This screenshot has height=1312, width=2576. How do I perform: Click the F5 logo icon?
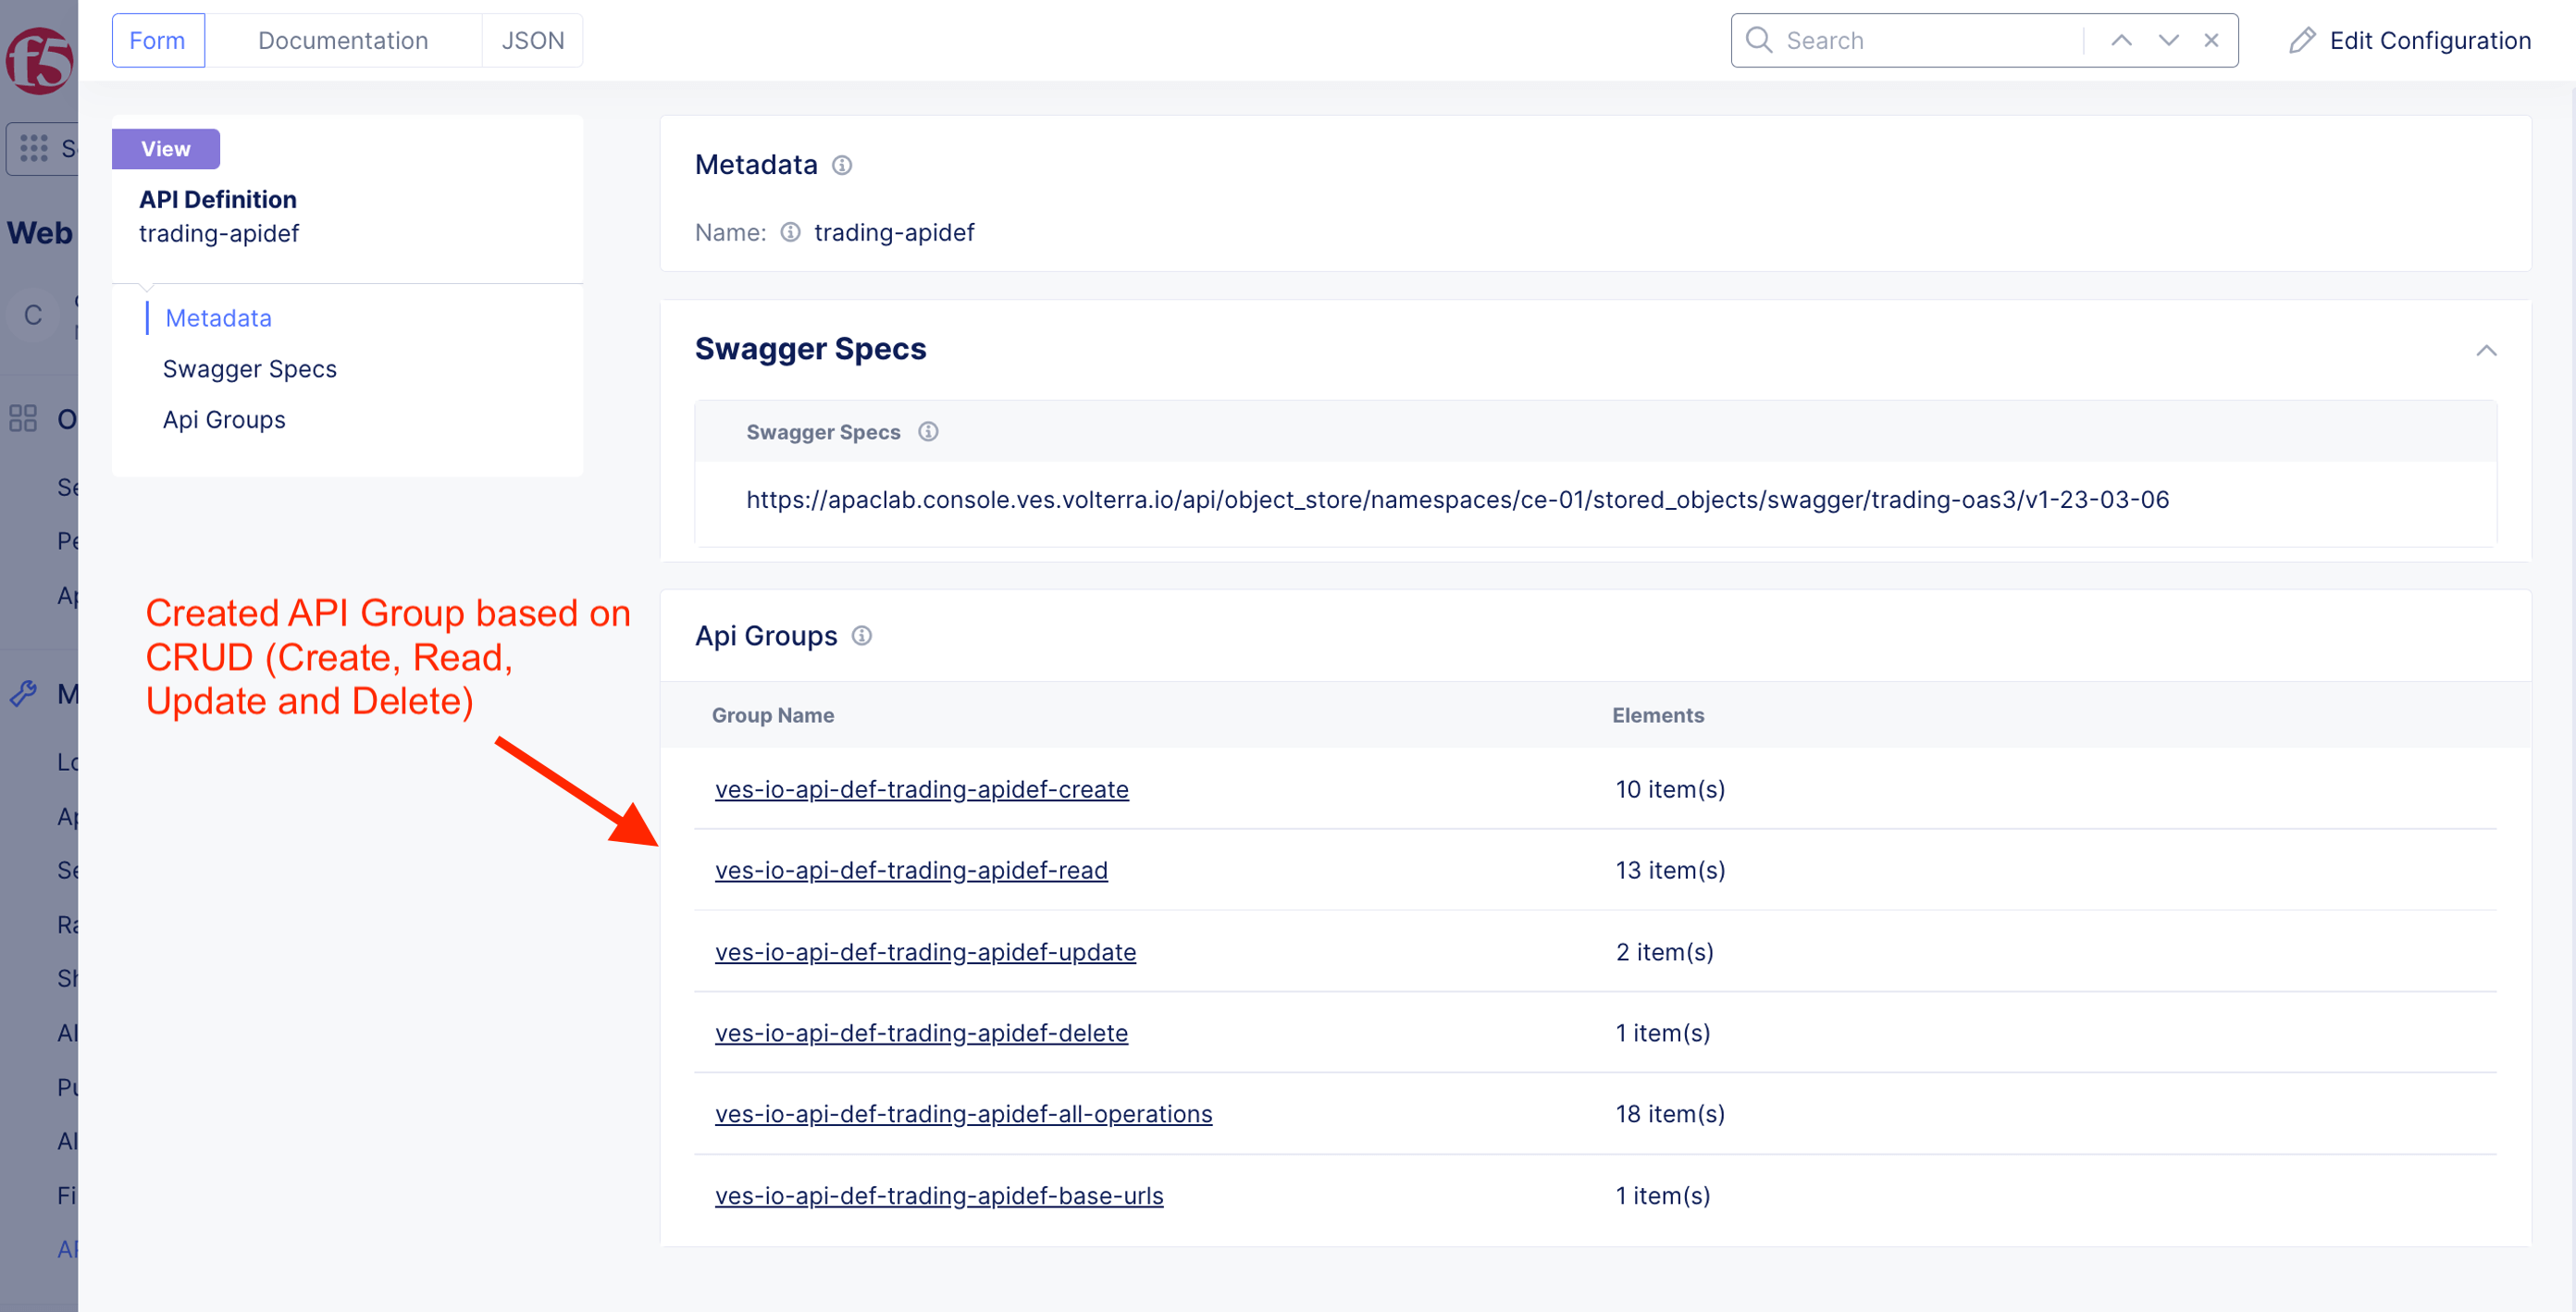tap(38, 60)
